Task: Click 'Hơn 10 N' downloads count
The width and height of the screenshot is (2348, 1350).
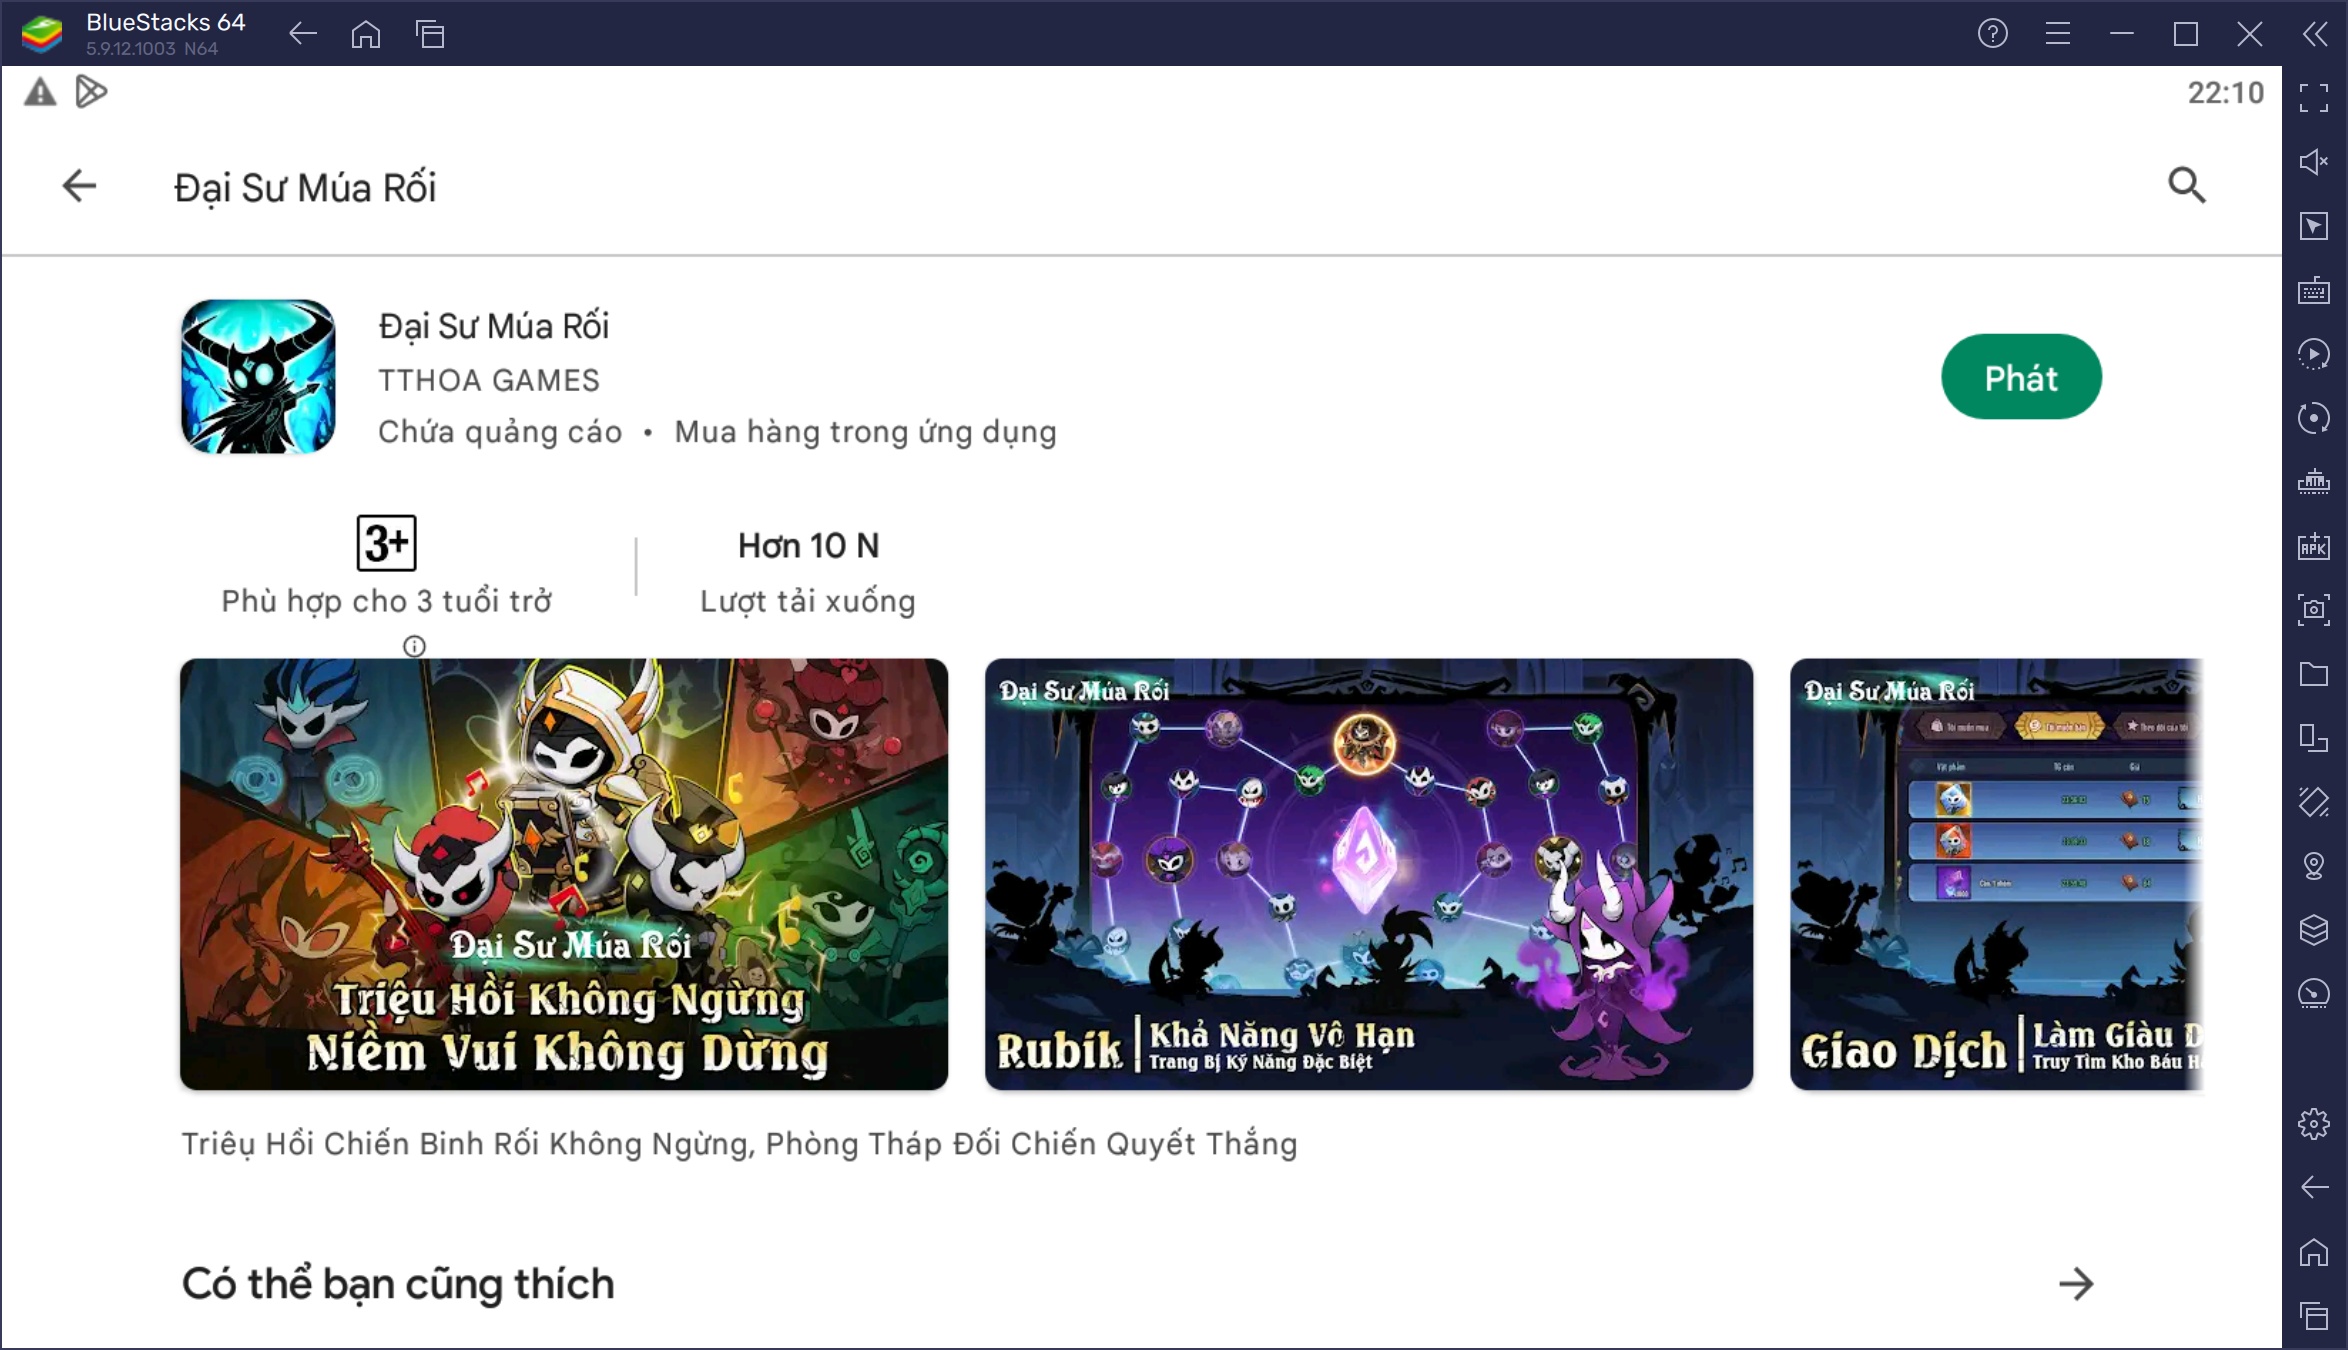Action: (808, 546)
